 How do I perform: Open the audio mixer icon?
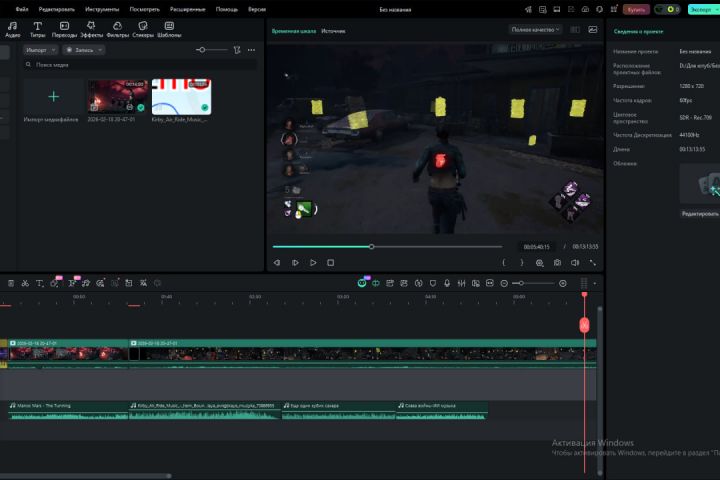pyautogui.click(x=461, y=283)
